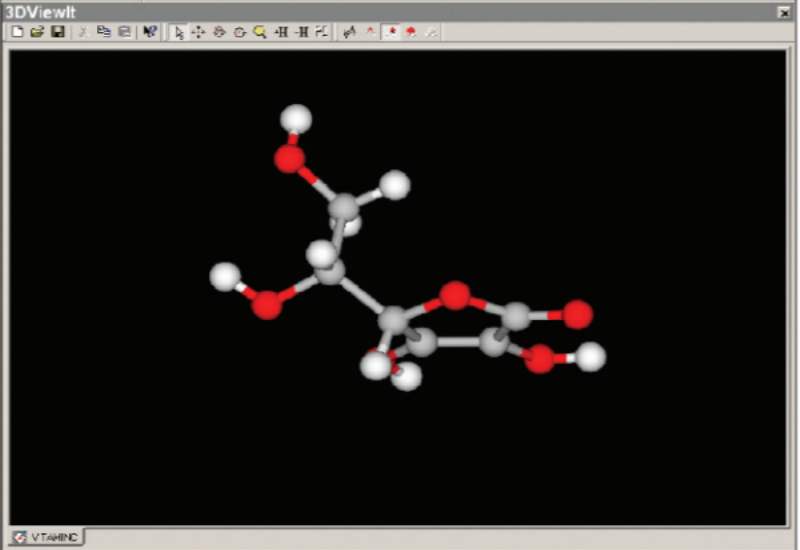The image size is (800, 550).
Task: Switch to the VTAMINC document tab
Action: [x=48, y=537]
